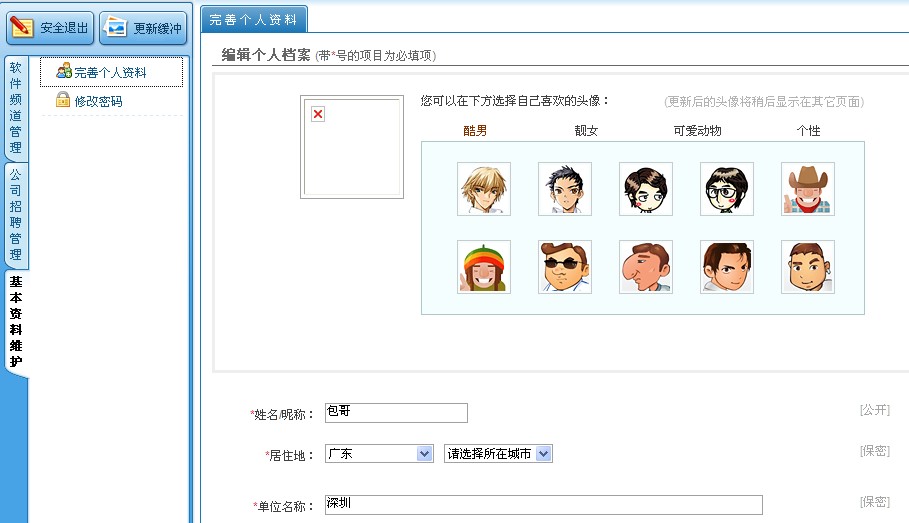Choose the 可爱动物 avatar category
The image size is (909, 523).
click(697, 130)
